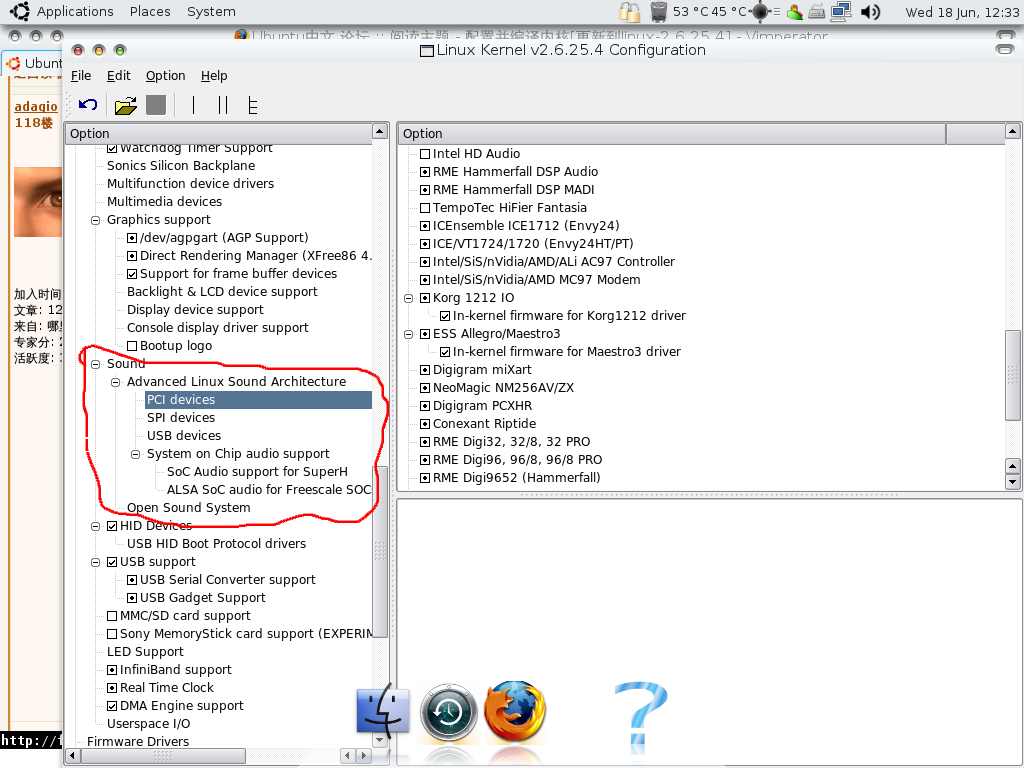Toggle In-kernel firmware for Korg1212 driver
This screenshot has height=768, width=1024.
point(445,316)
